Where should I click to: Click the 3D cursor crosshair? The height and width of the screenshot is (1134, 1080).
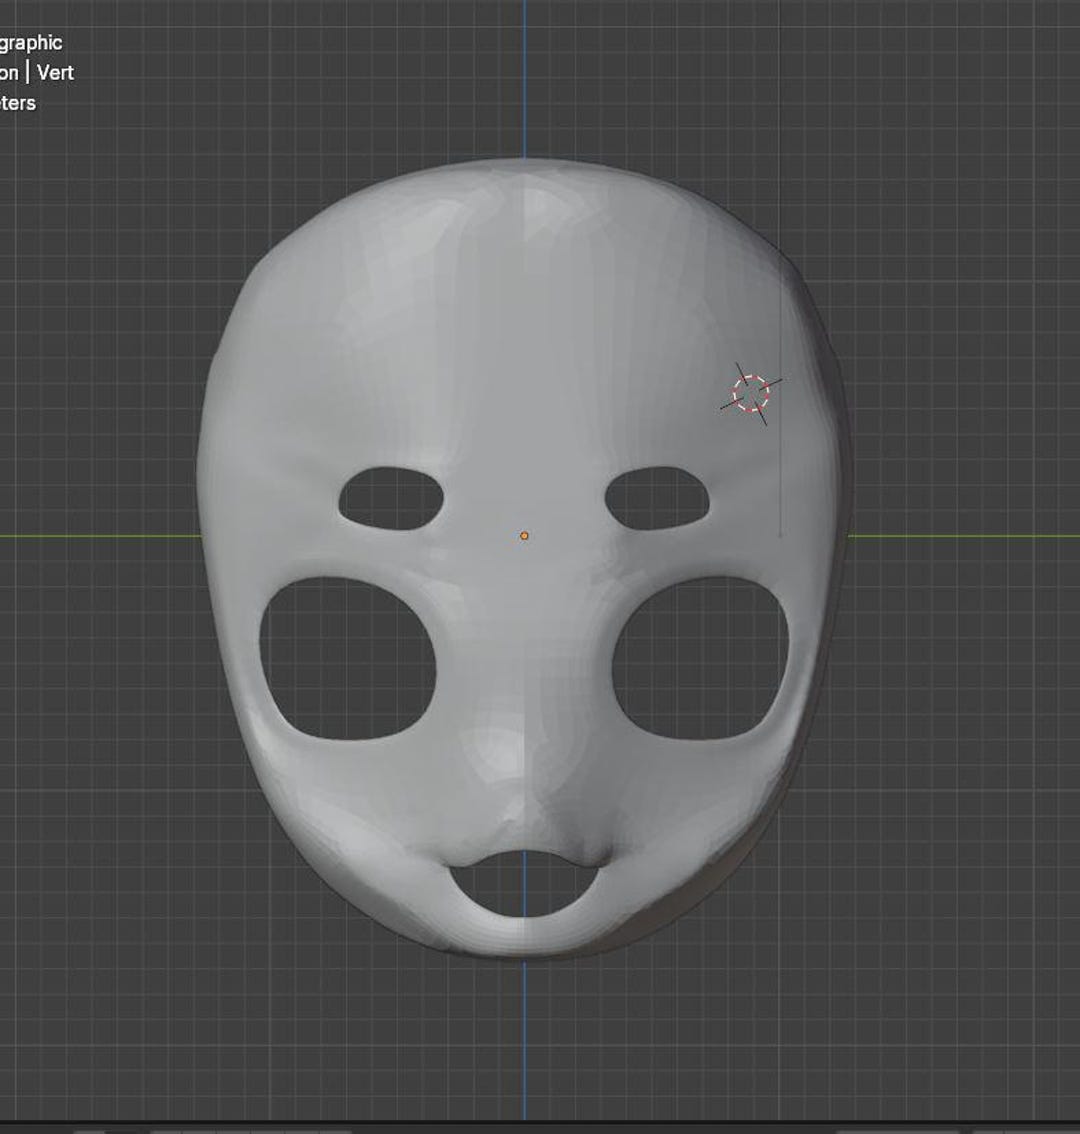click(751, 393)
